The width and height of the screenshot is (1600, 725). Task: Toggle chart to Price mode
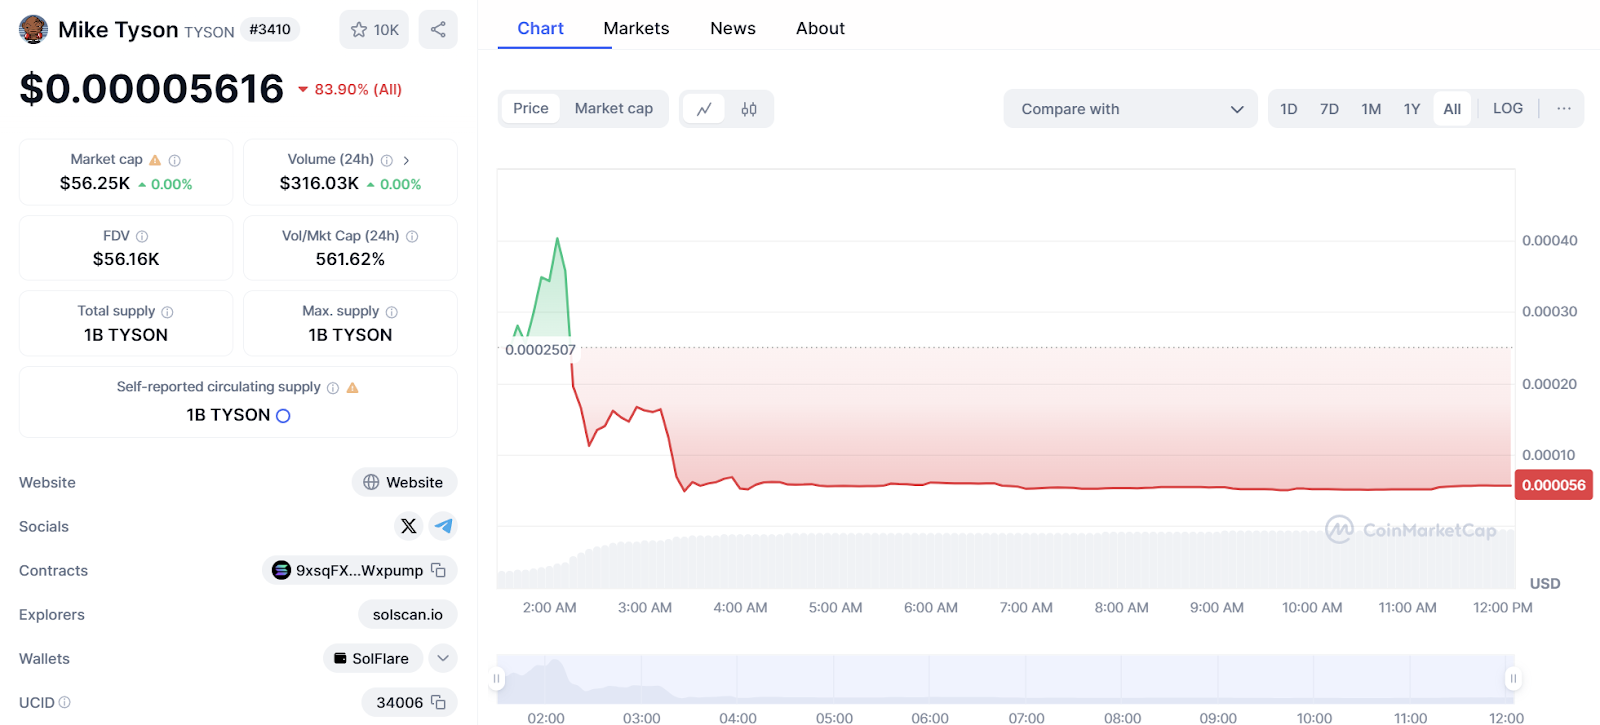(531, 108)
